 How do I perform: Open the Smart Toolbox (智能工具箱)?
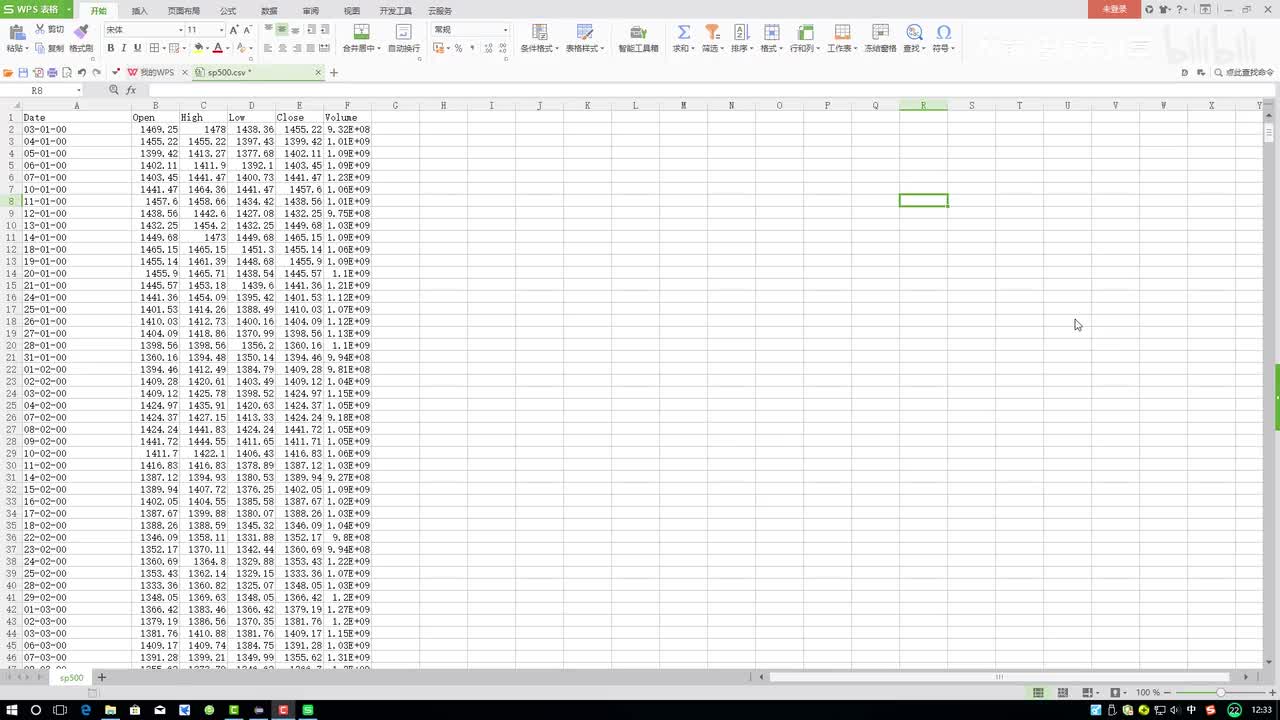point(638,38)
